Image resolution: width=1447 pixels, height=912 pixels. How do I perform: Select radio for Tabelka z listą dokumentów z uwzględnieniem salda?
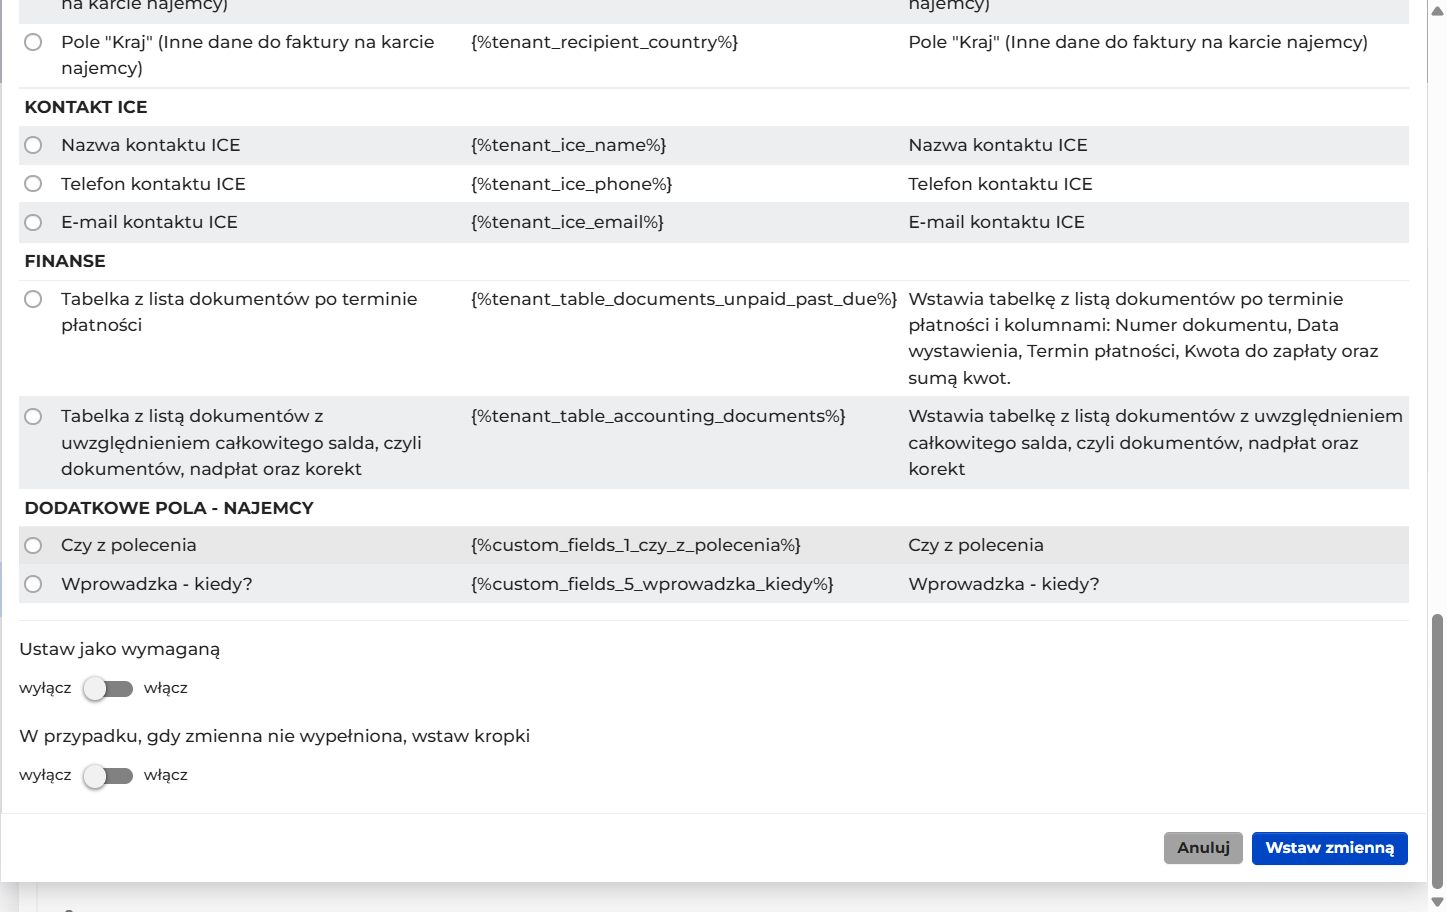pos(33,416)
